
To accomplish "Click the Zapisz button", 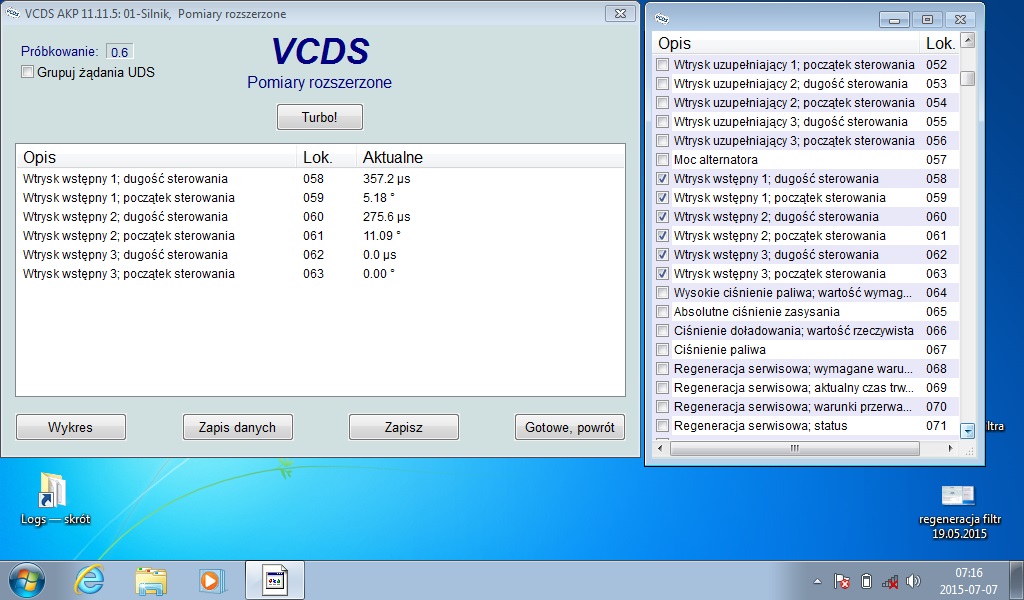I will click(404, 427).
